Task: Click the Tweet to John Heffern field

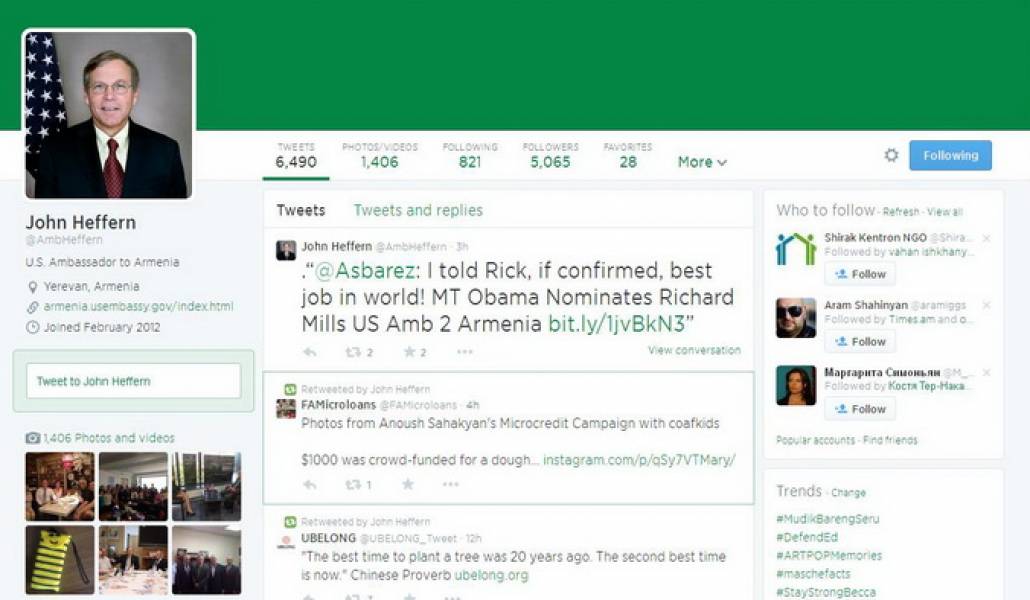Action: pos(133,381)
